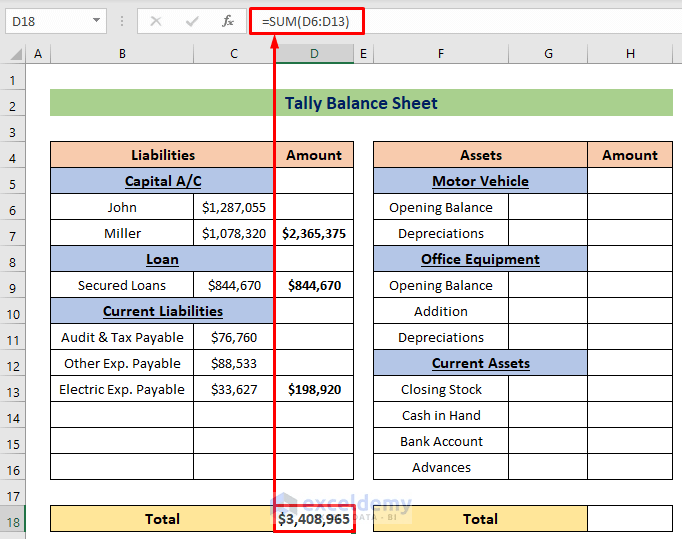This screenshot has width=682, height=539.
Task: Select cell with $1,287,055
Action: (x=234, y=207)
